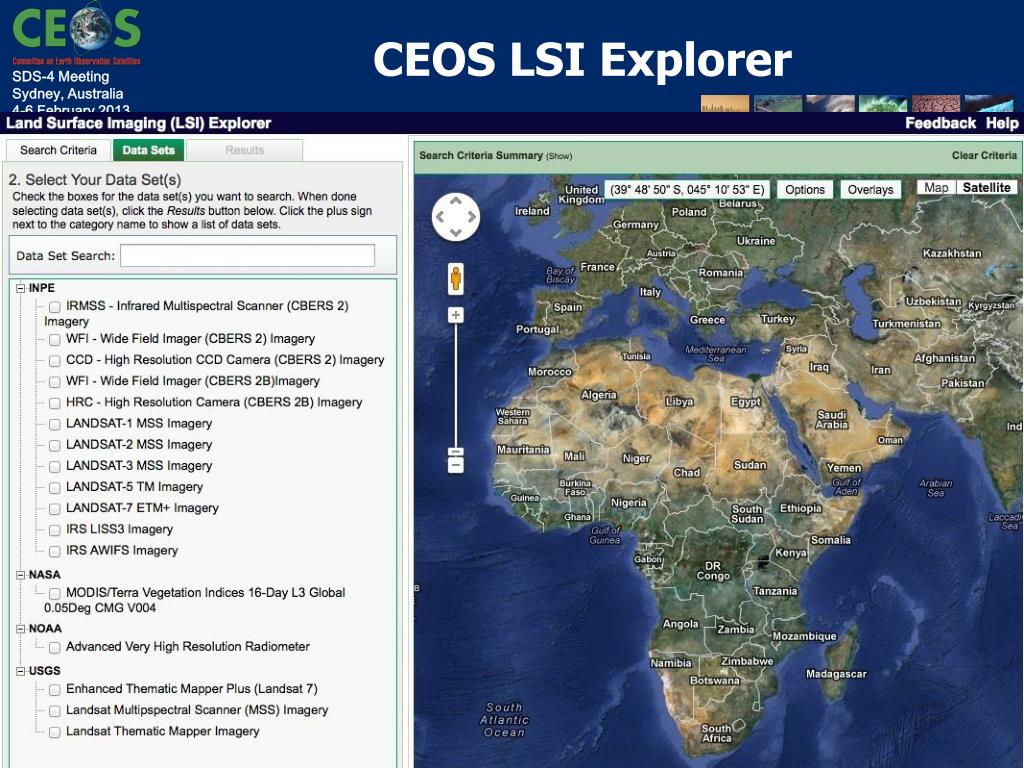Check Landsat Thematic Mapper Imagery checkbox
1024x768 pixels.
55,733
